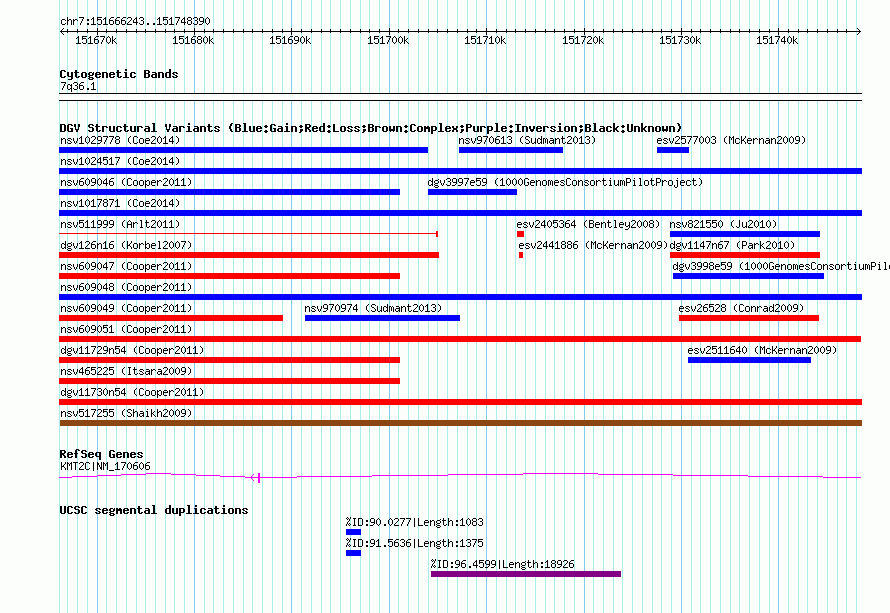Select the small esv2405364 (Bentley2008) red marker
Image resolution: width=890 pixels, height=613 pixels.
click(x=520, y=234)
